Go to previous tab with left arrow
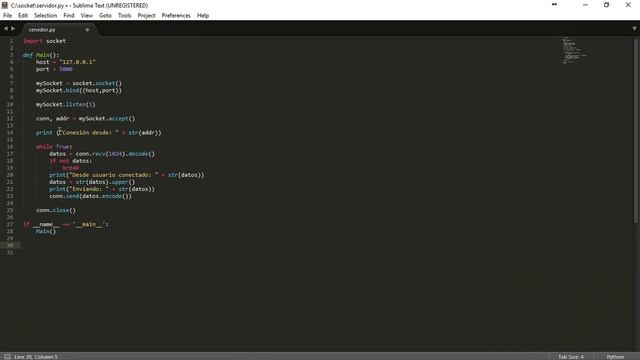 pyautogui.click(x=6, y=29)
